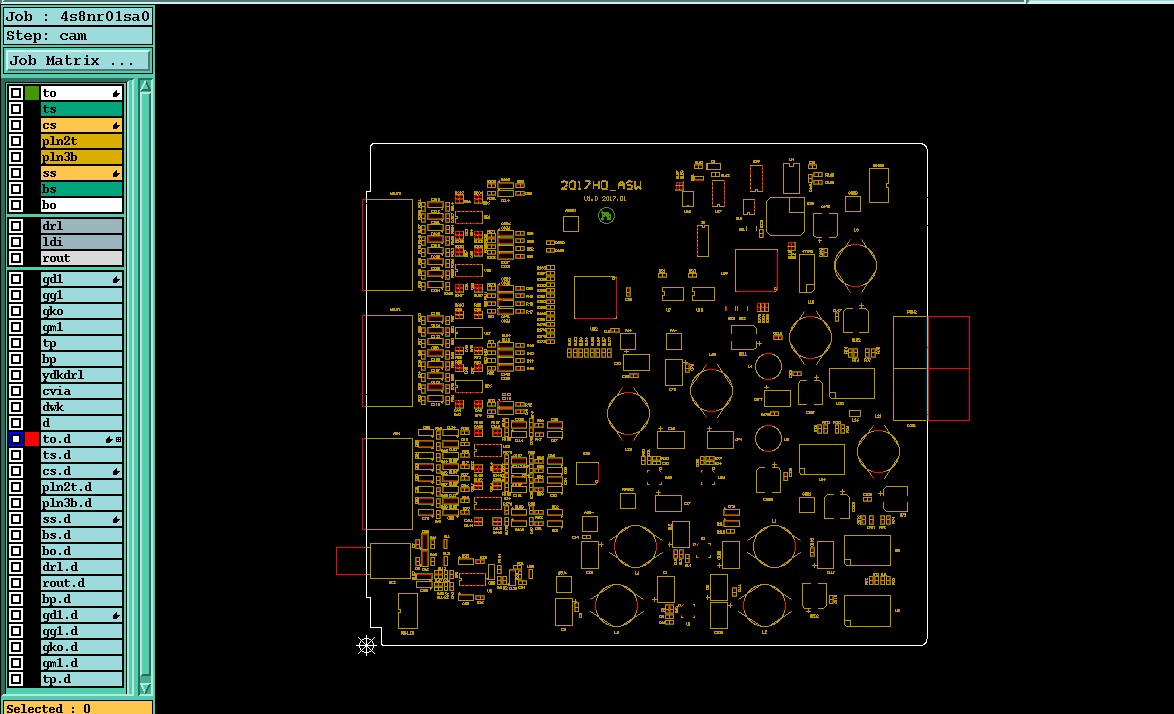Click the layer list vertical scrollbar track

pos(145,388)
